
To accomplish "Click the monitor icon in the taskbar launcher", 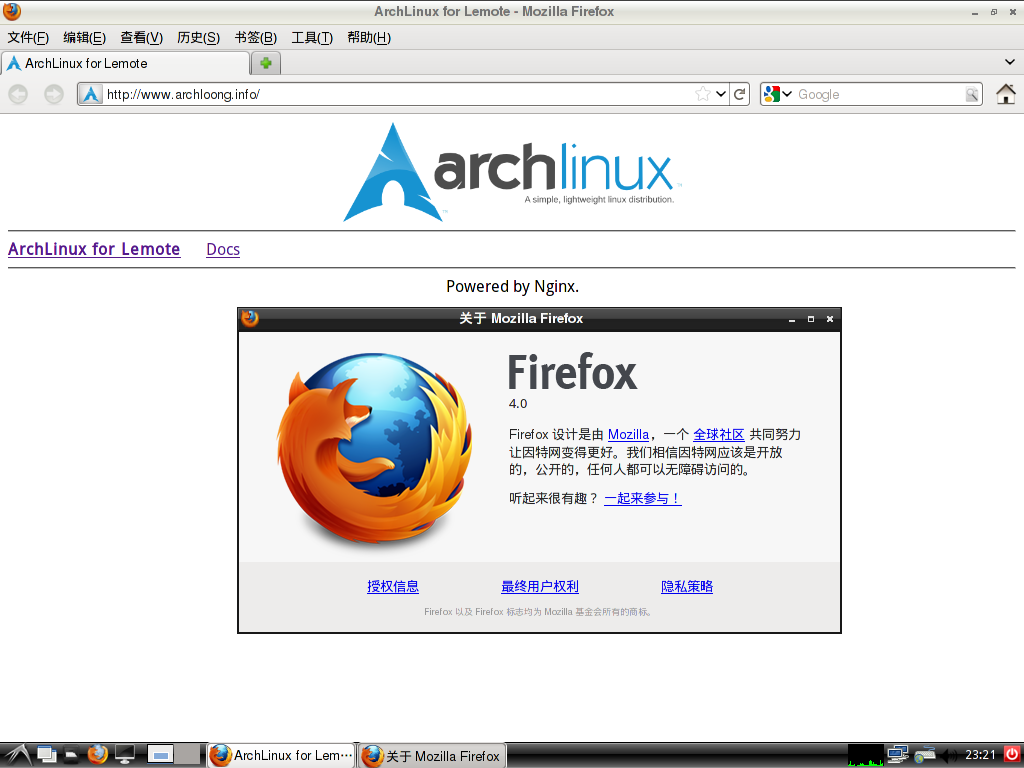I will (x=125, y=755).
